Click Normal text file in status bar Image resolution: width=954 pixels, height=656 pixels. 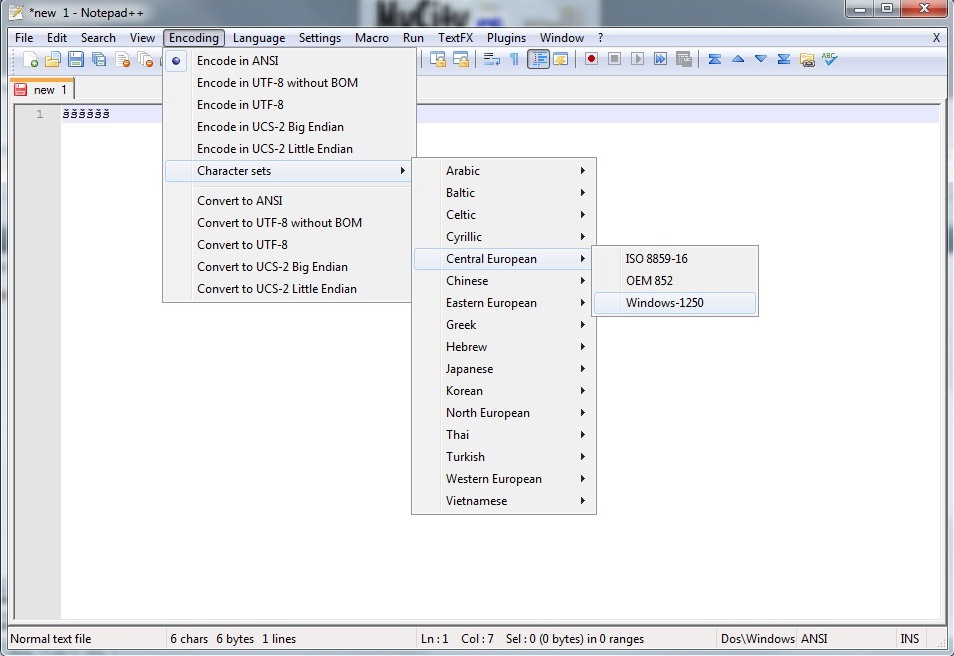(50, 639)
